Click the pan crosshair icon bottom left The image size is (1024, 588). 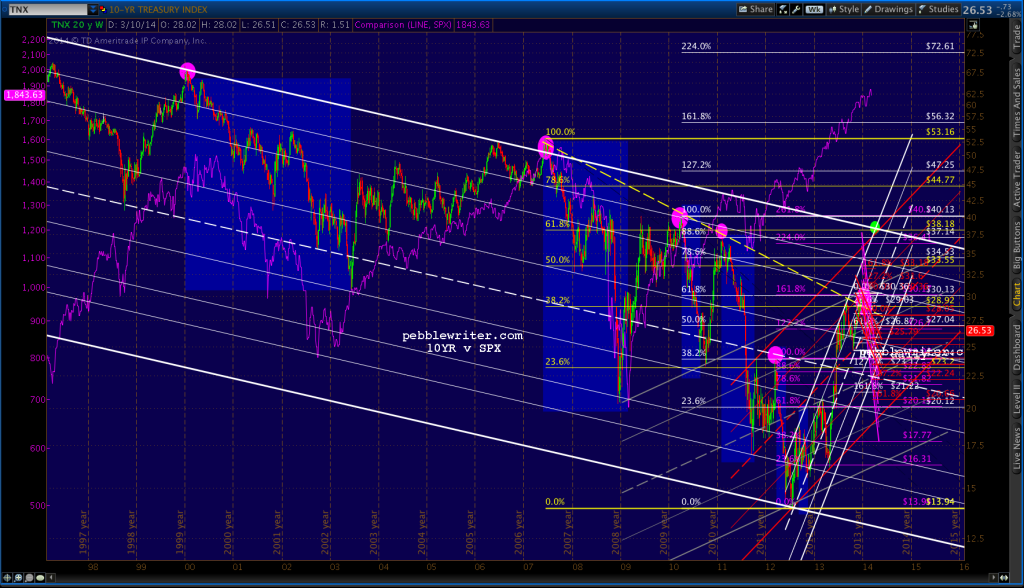pos(7,578)
